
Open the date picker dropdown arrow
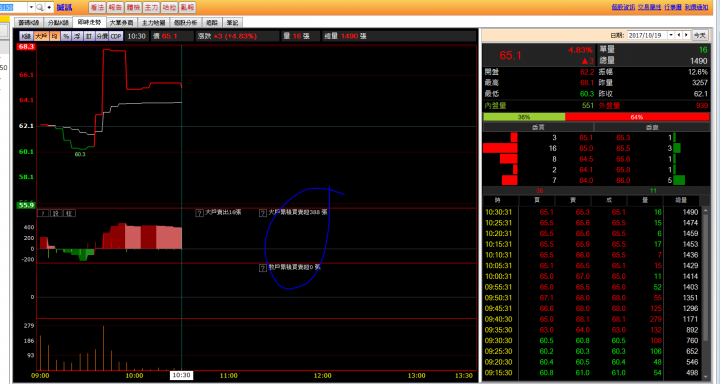[x=671, y=35]
